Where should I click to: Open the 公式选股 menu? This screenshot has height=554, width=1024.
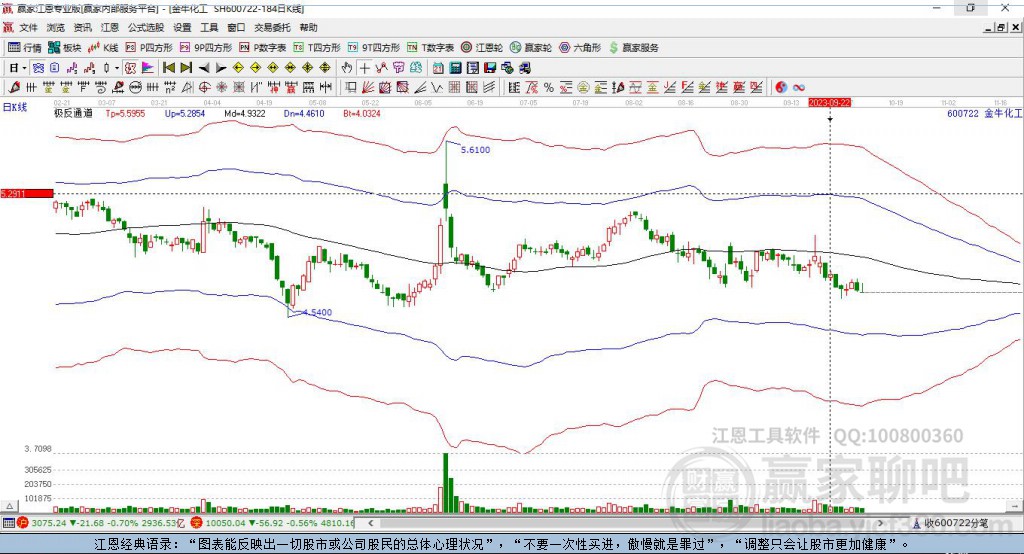point(146,27)
